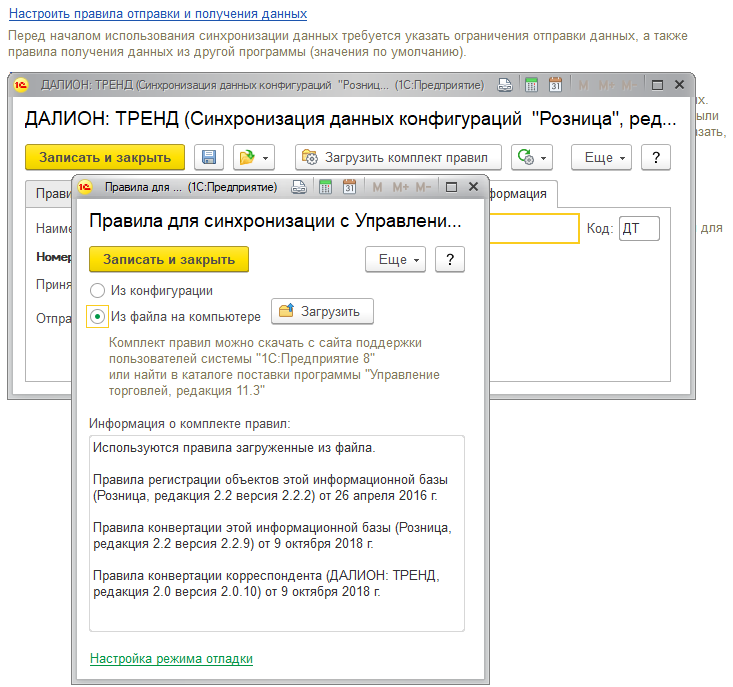Image resolution: width=733 pixels, height=687 pixels.
Task: Click Загрузить комплект правил button
Action: click(x=398, y=157)
